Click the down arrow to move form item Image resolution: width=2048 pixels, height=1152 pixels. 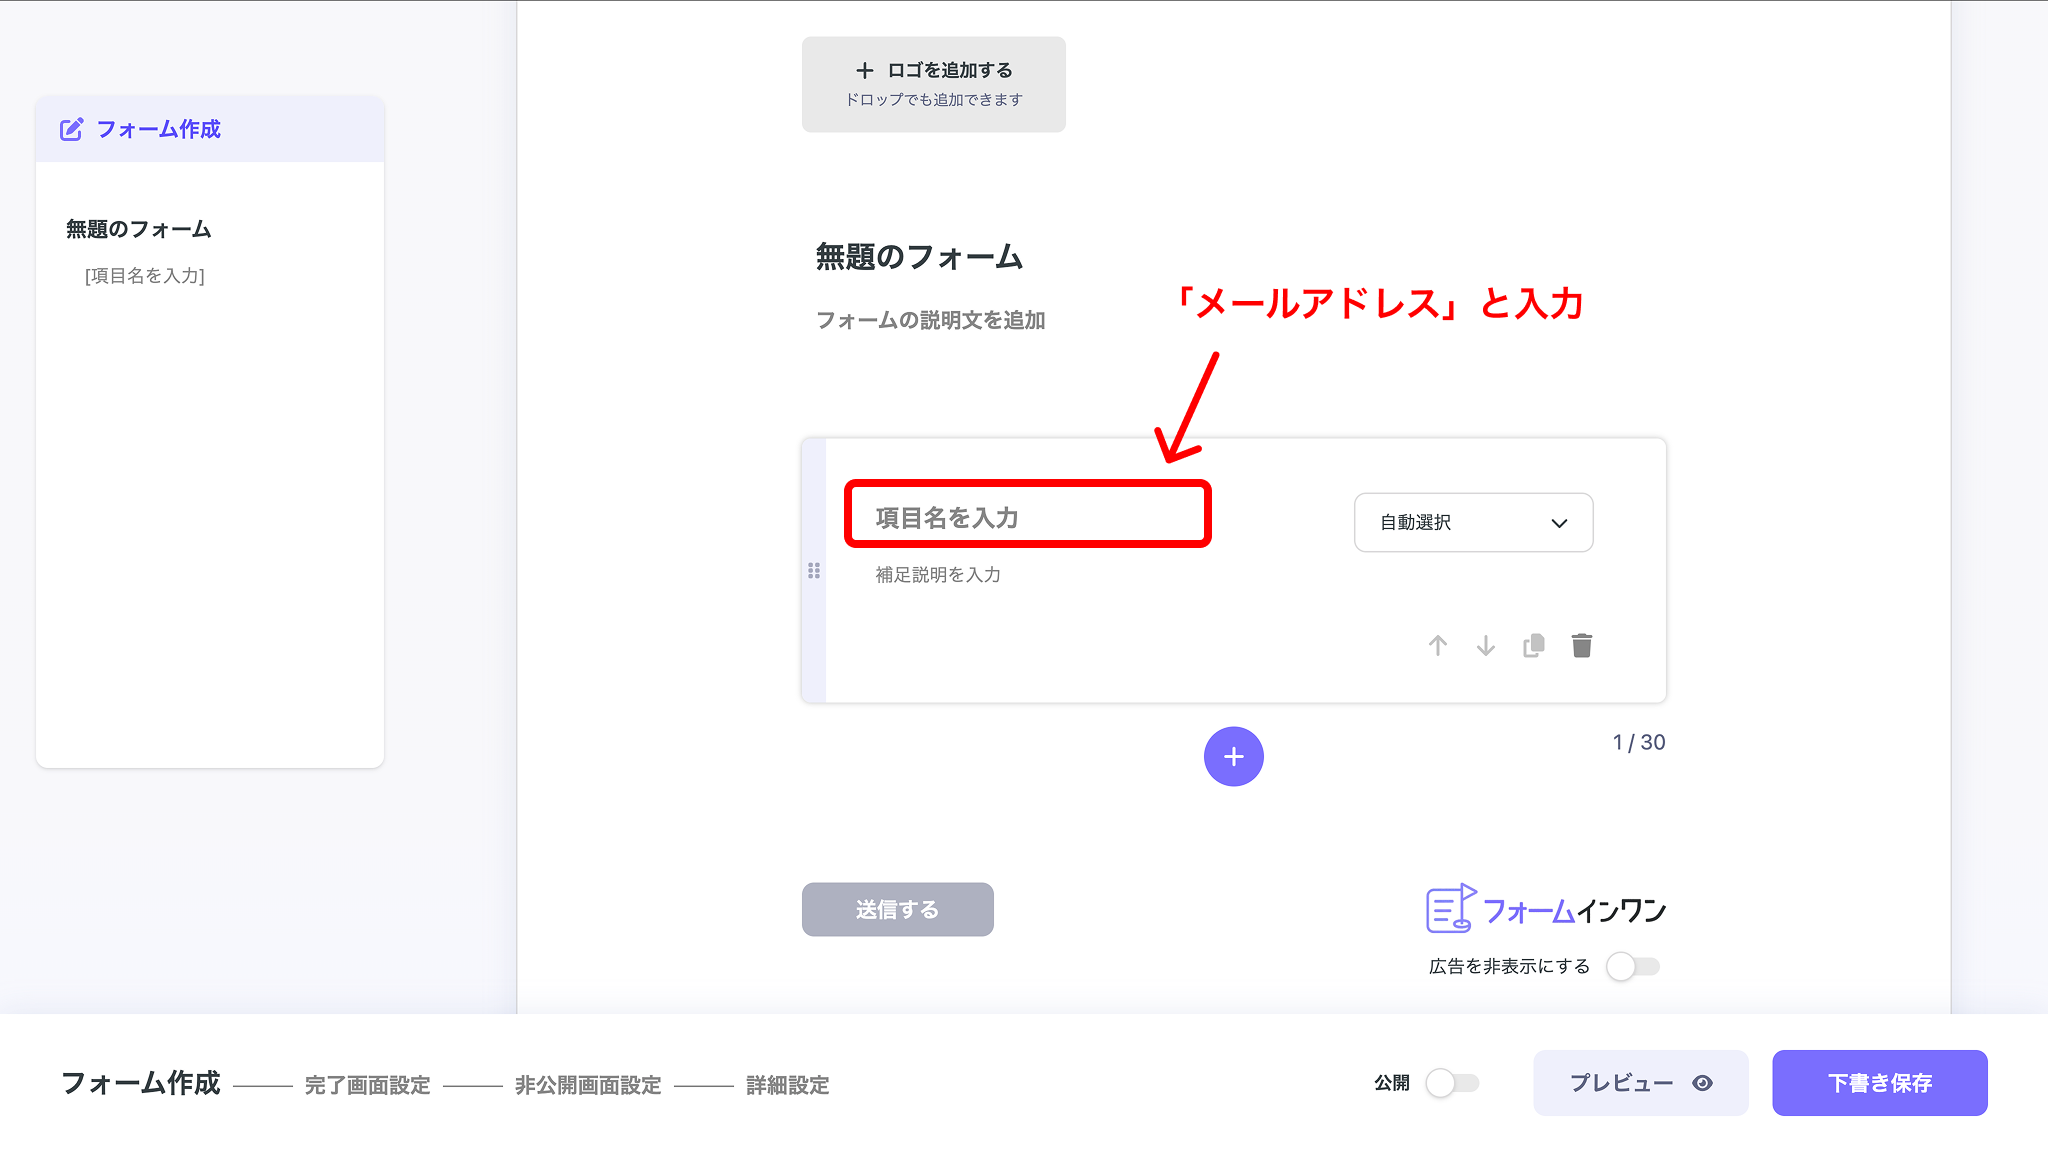pyautogui.click(x=1485, y=645)
